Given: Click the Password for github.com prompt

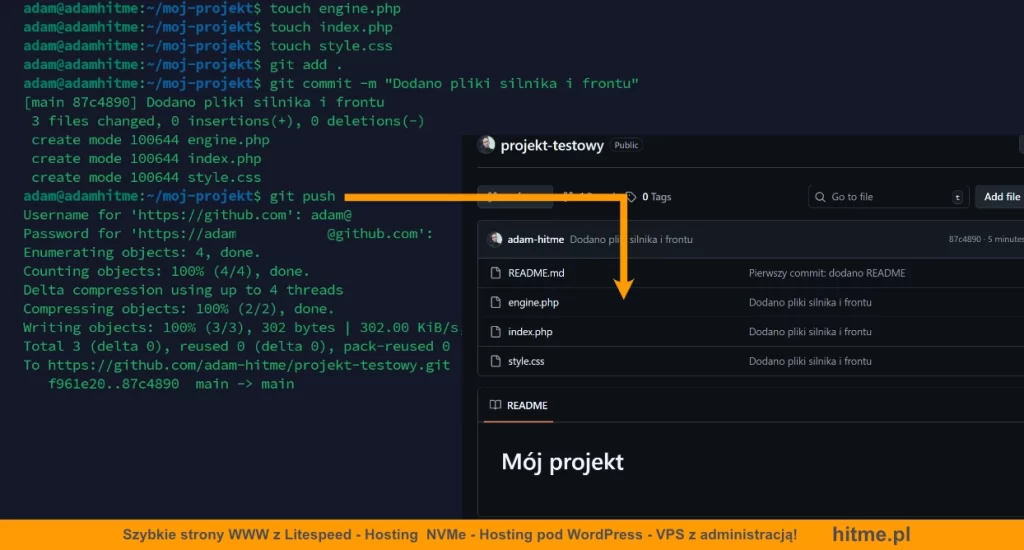Looking at the screenshot, I should (228, 234).
